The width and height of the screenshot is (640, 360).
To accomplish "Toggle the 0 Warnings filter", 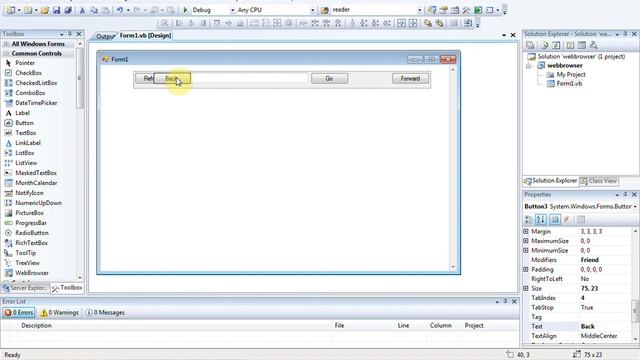I will (59, 313).
